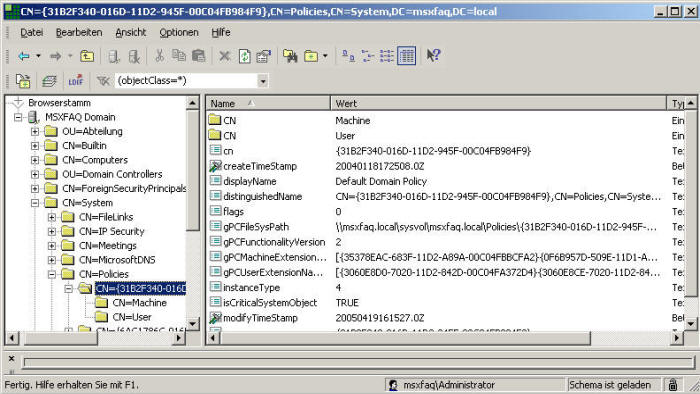
Task: Click the disconnect server toolbar icon
Action: coord(134,56)
